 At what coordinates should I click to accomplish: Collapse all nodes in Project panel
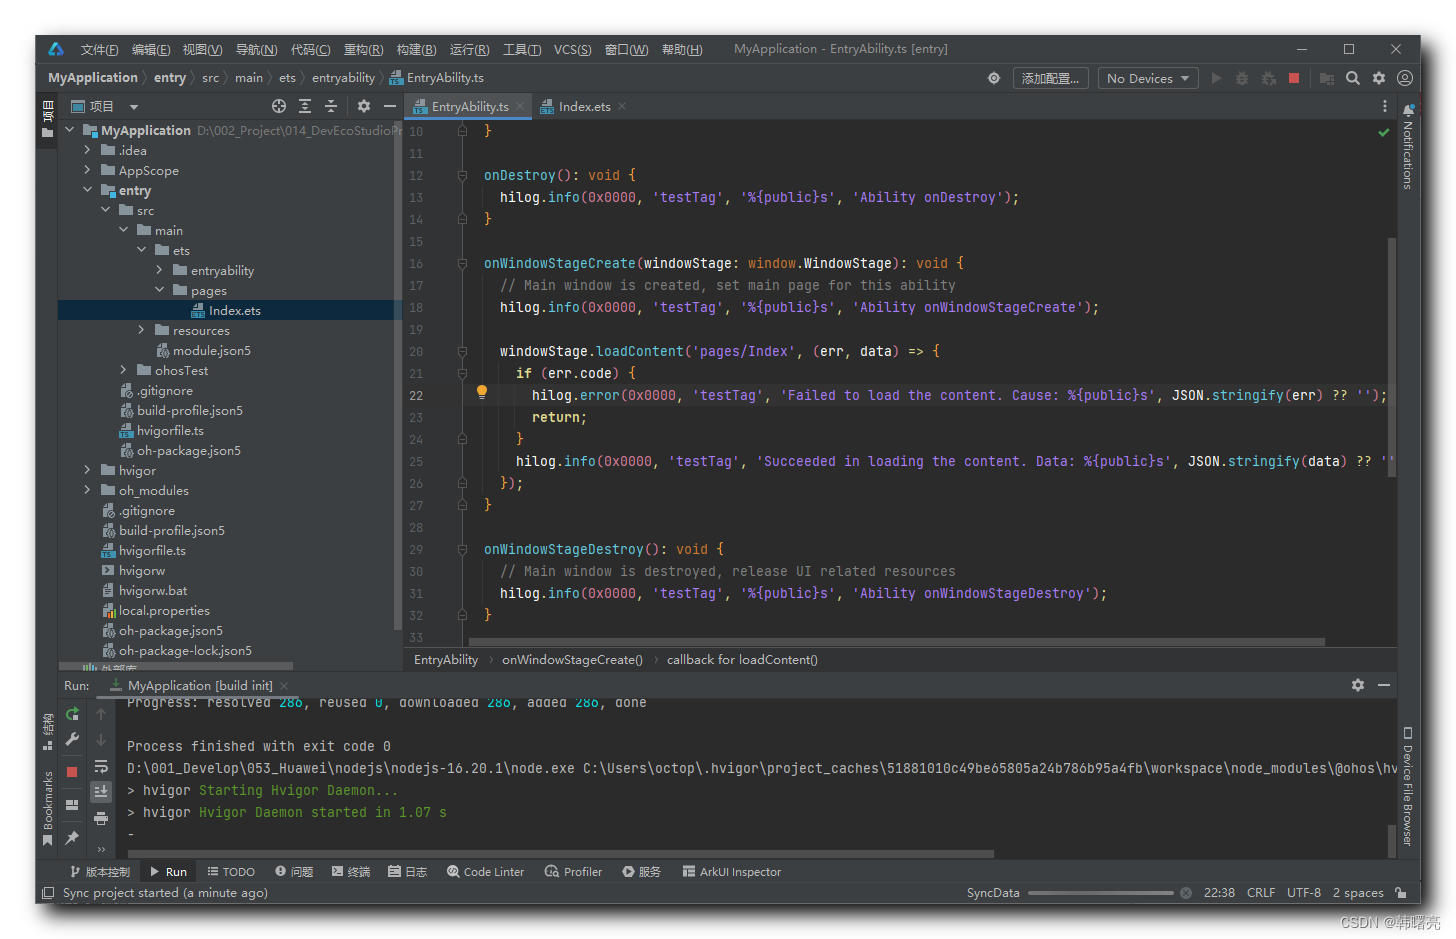click(x=331, y=106)
